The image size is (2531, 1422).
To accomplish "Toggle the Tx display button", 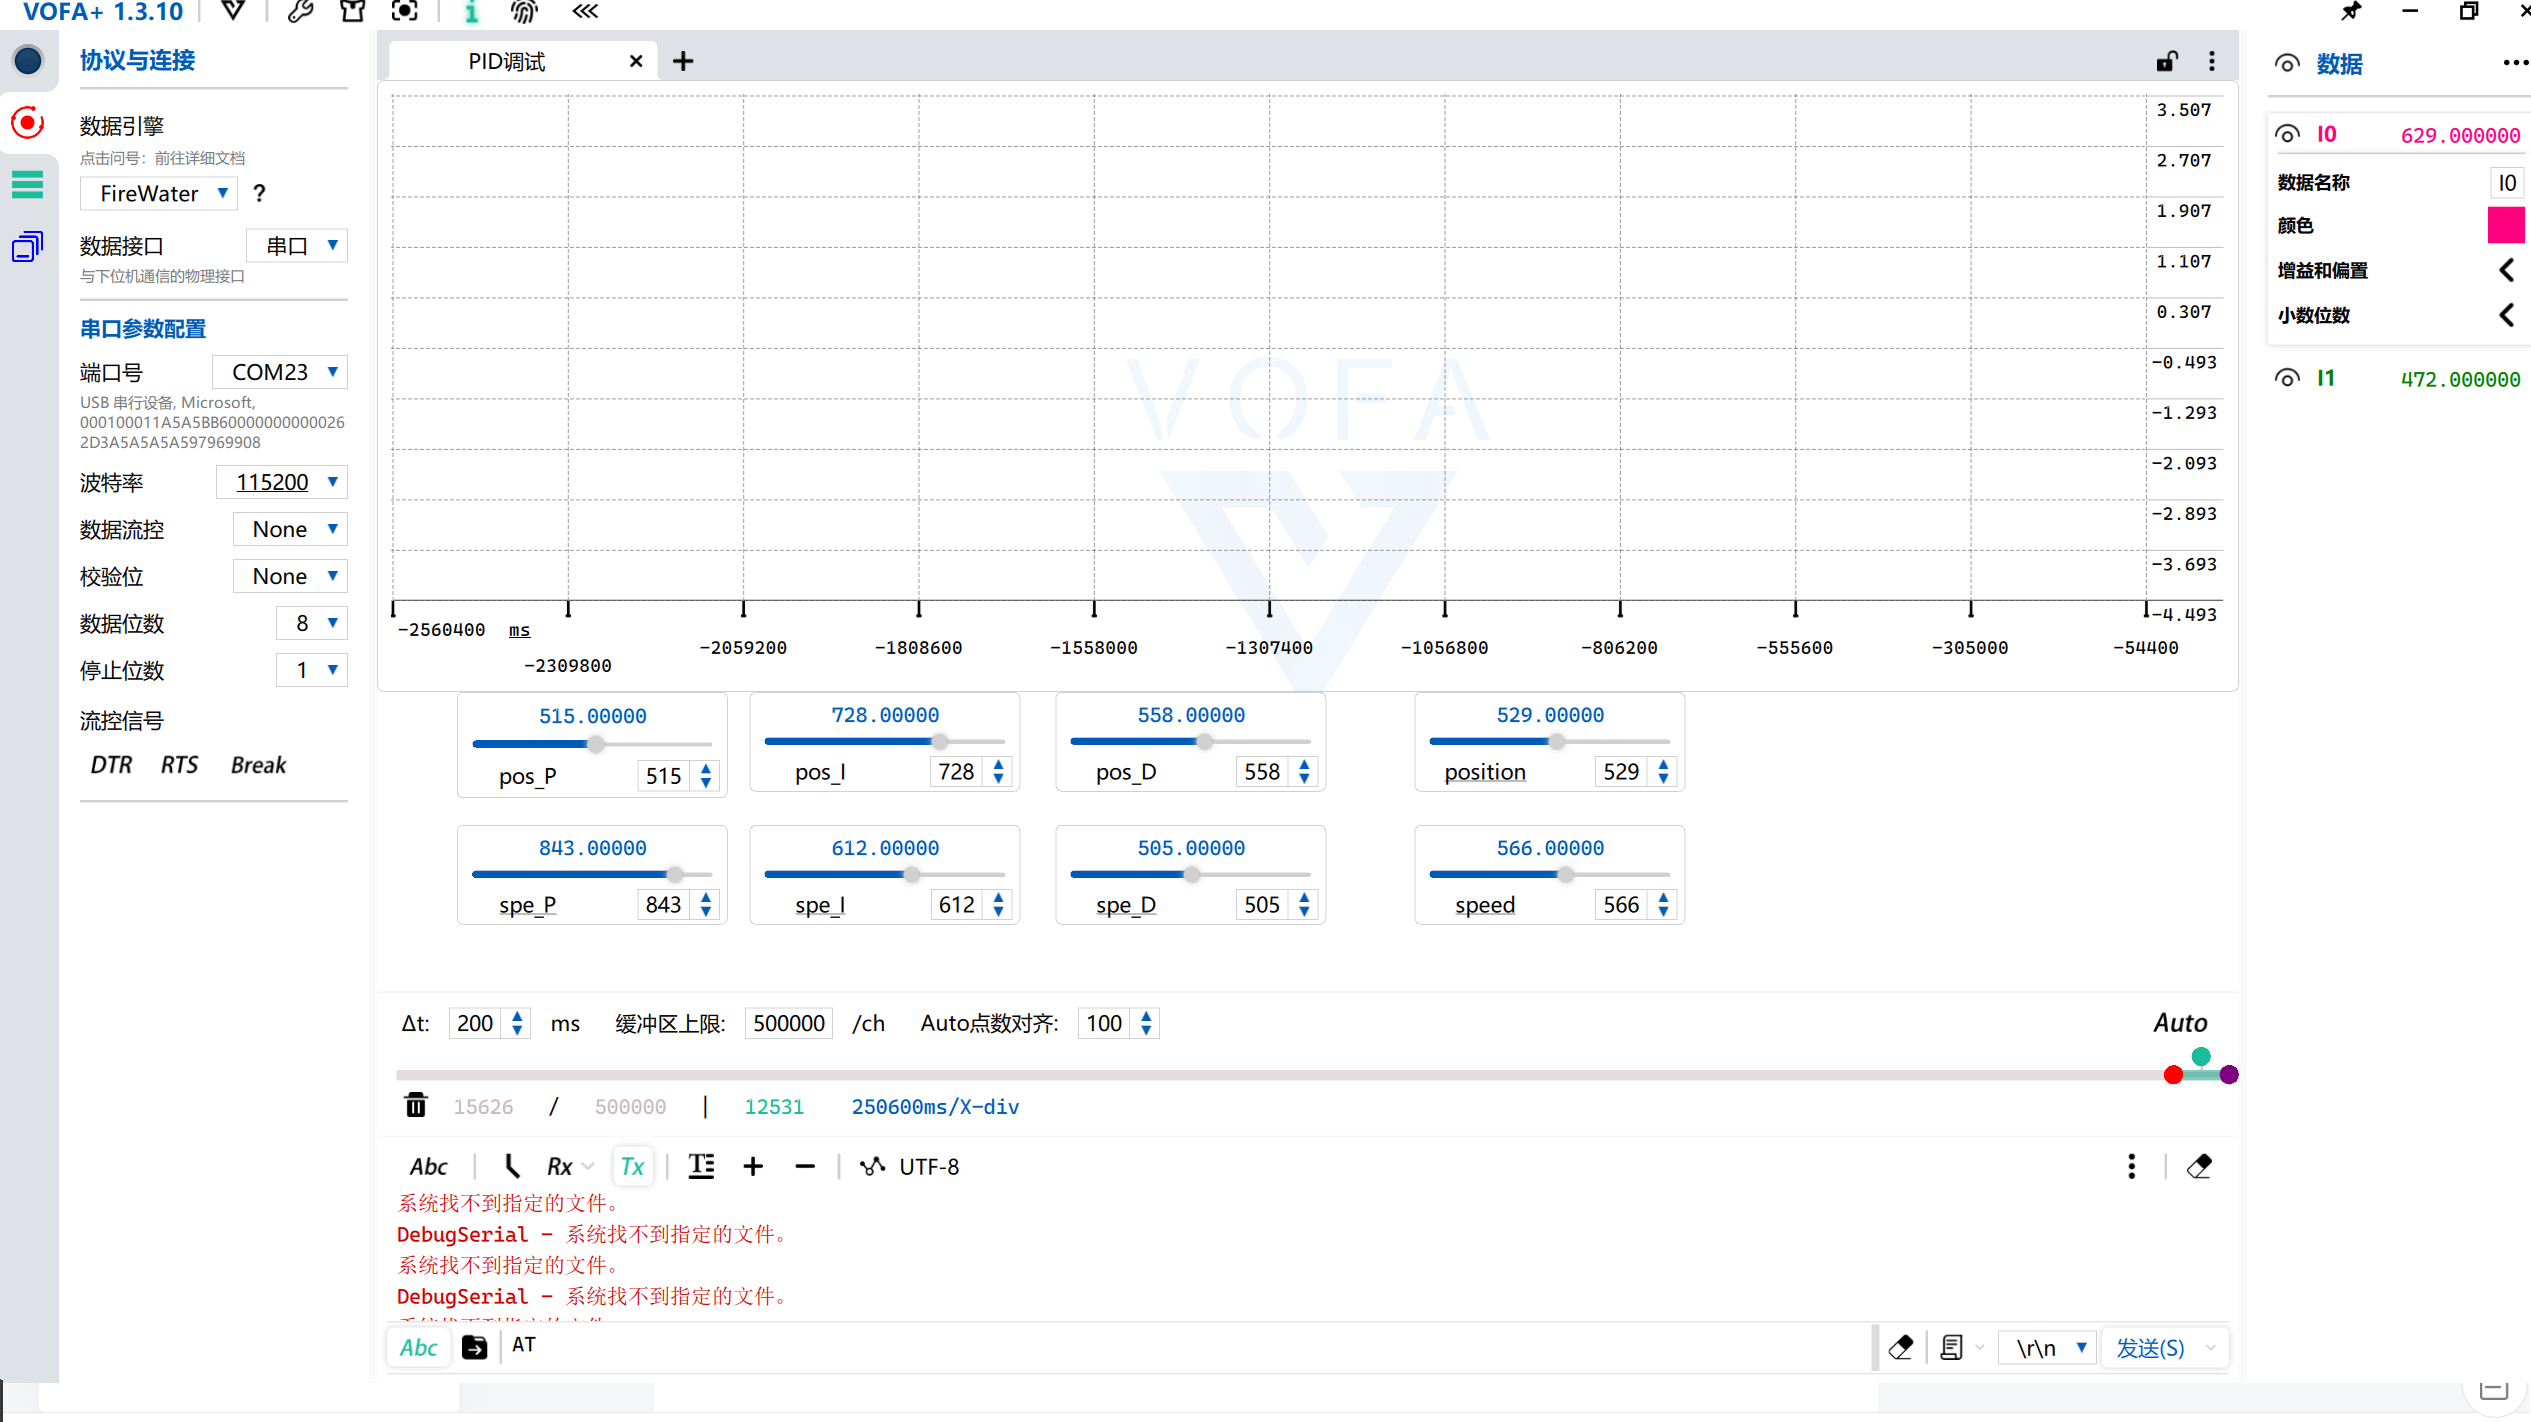I will pos(632,1166).
